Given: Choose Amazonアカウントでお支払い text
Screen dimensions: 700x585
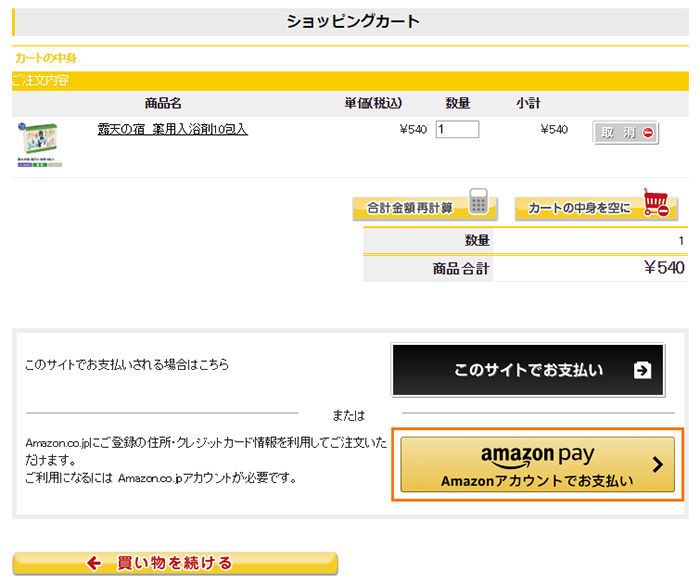Looking at the screenshot, I should [537, 481].
